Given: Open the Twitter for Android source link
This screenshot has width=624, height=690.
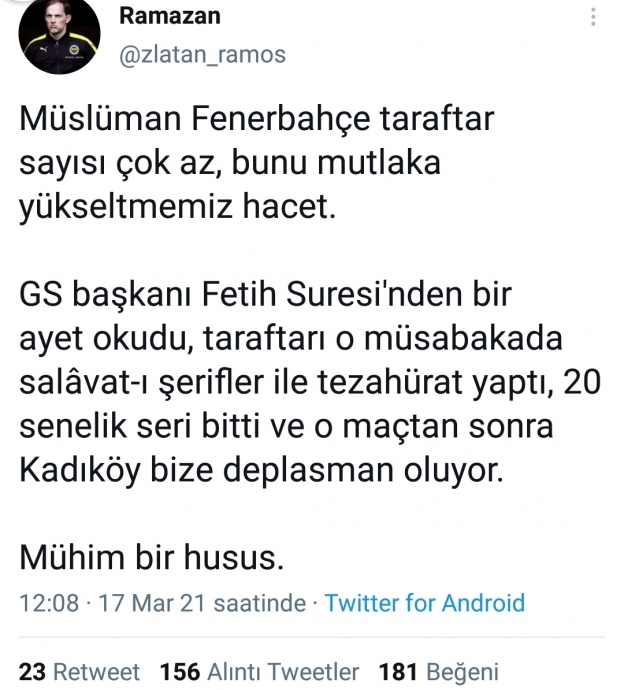Looking at the screenshot, I should pyautogui.click(x=424, y=602).
